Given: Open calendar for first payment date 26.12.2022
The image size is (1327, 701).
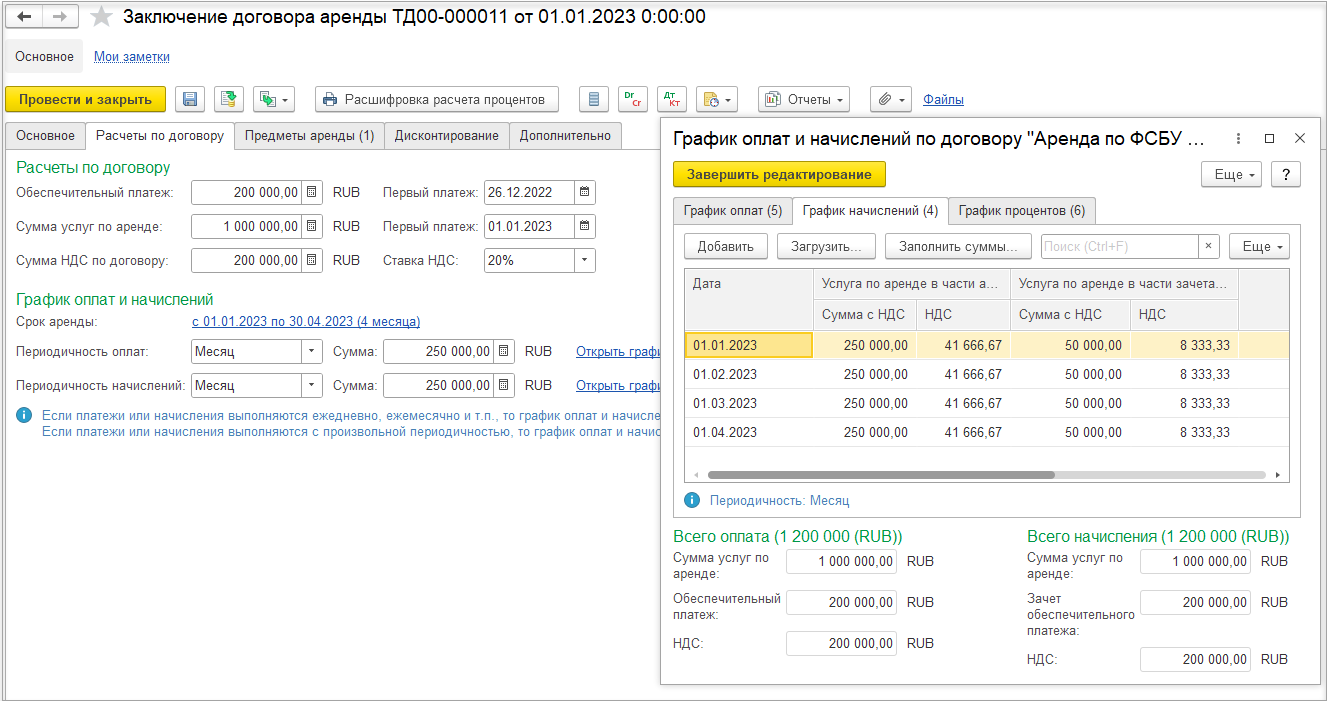Looking at the screenshot, I should (585, 192).
